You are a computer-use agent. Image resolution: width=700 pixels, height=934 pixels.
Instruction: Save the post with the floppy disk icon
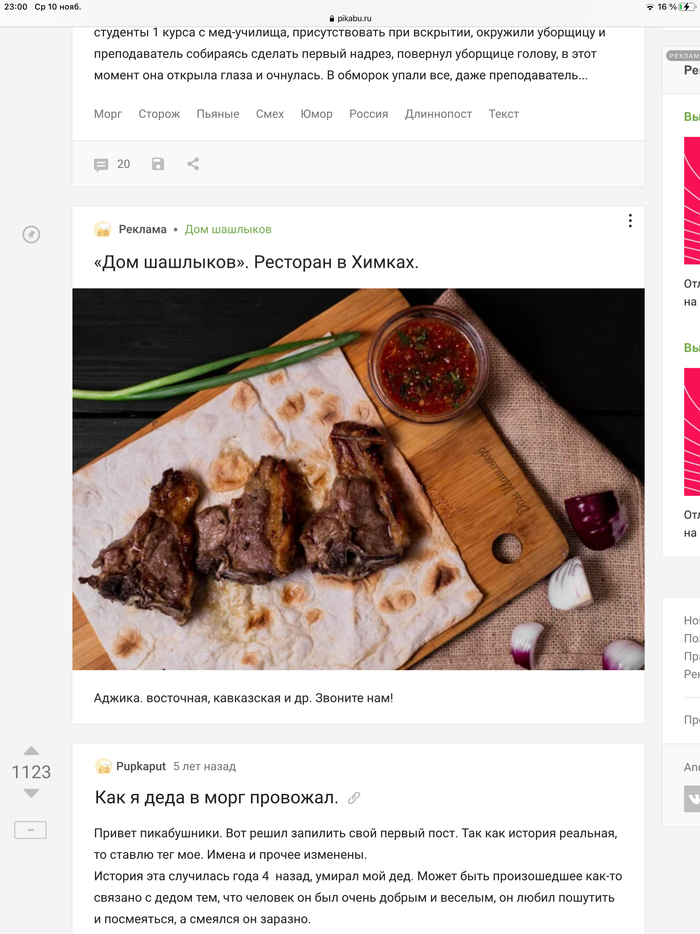coord(158,164)
